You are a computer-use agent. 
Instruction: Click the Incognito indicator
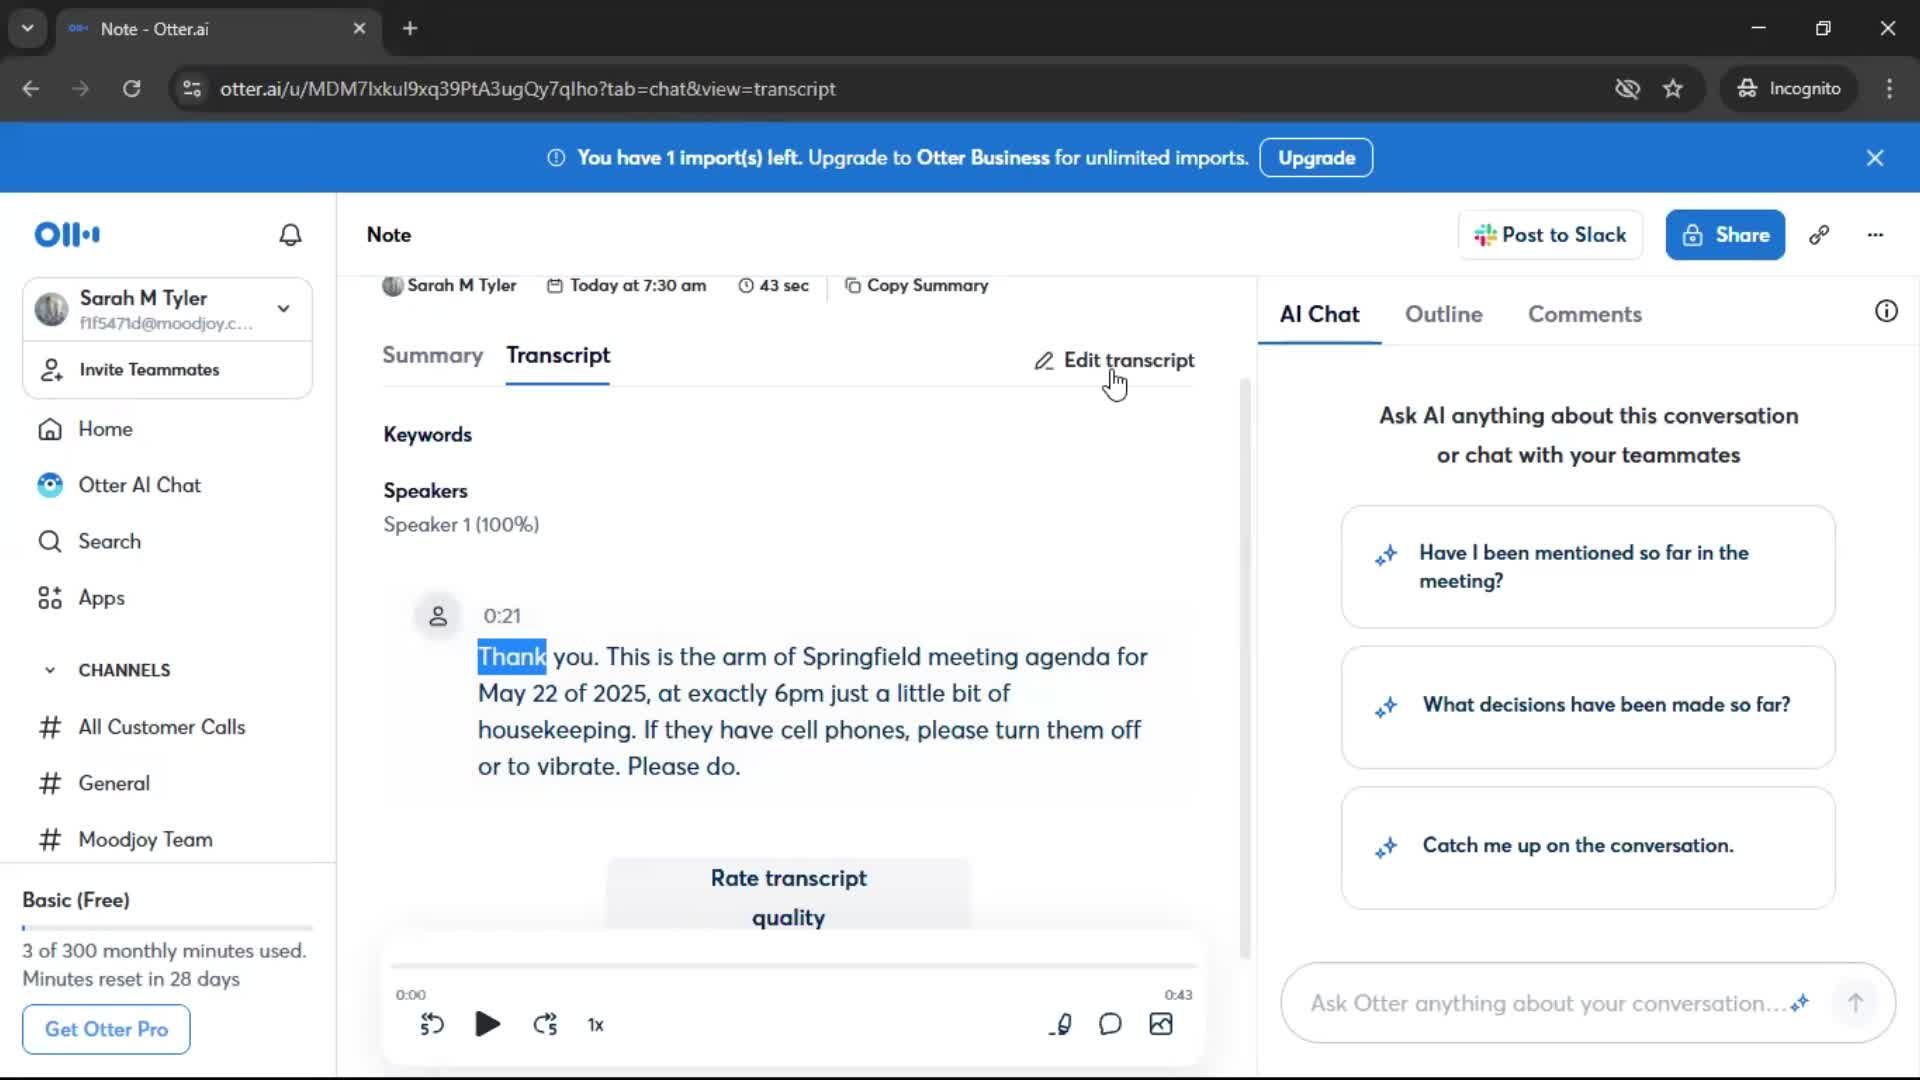click(1789, 89)
